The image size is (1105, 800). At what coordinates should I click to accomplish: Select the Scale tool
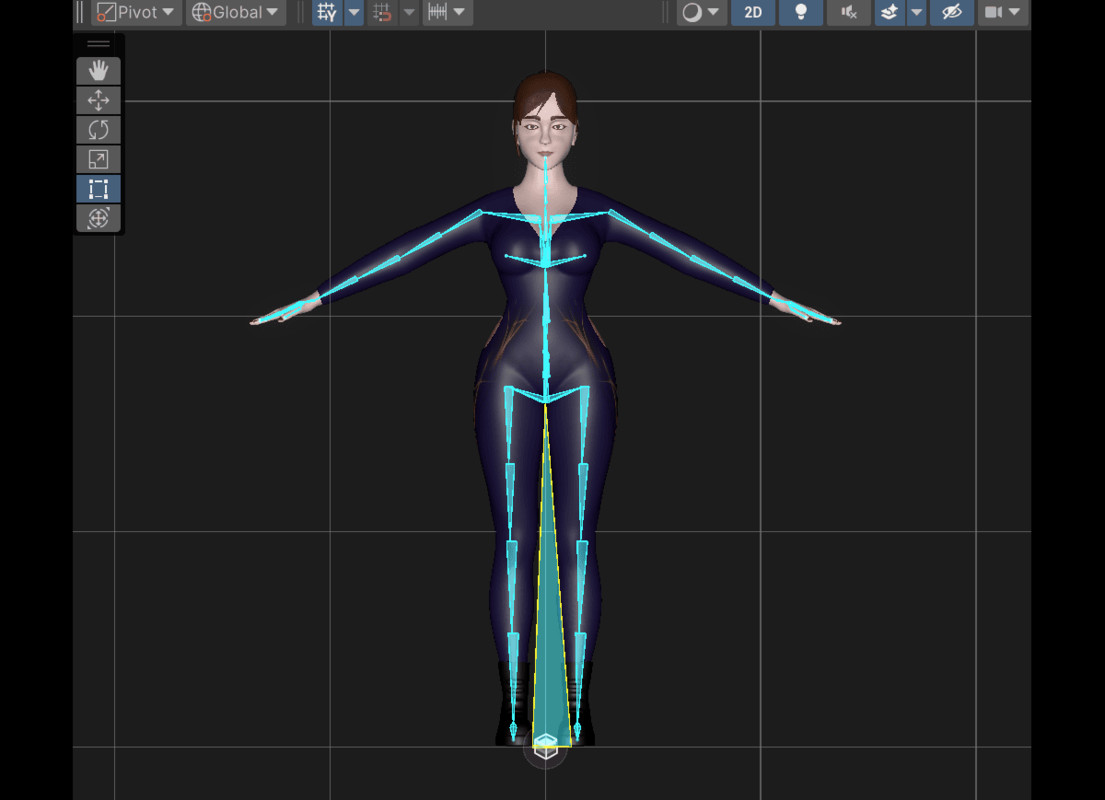tap(97, 159)
